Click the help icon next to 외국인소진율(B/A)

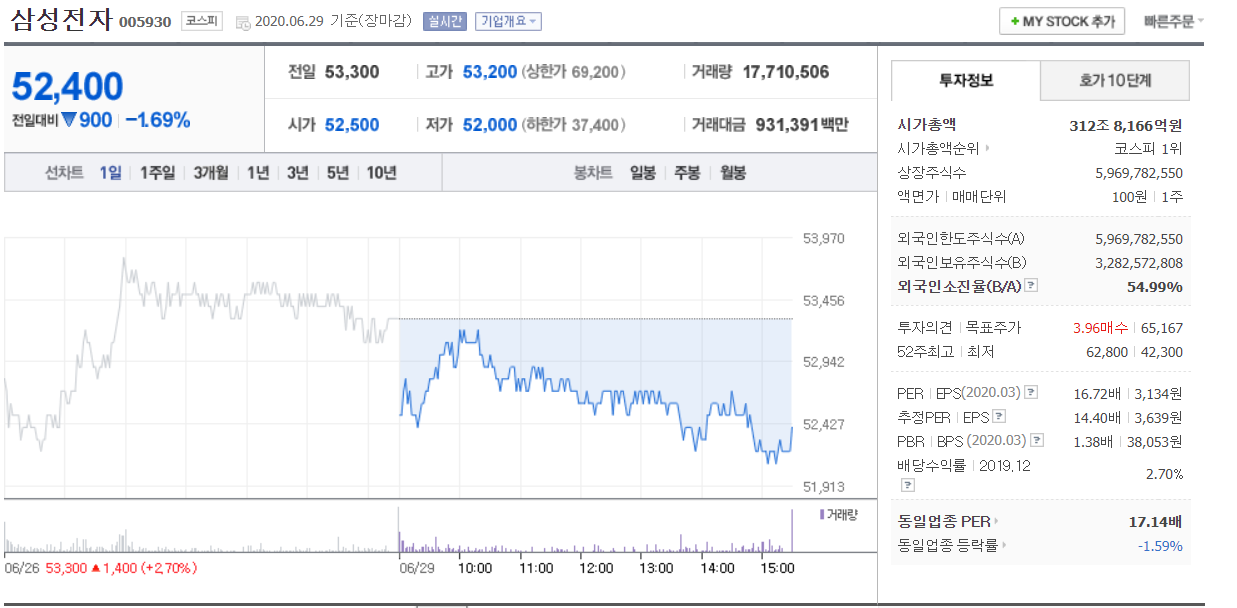1031,286
